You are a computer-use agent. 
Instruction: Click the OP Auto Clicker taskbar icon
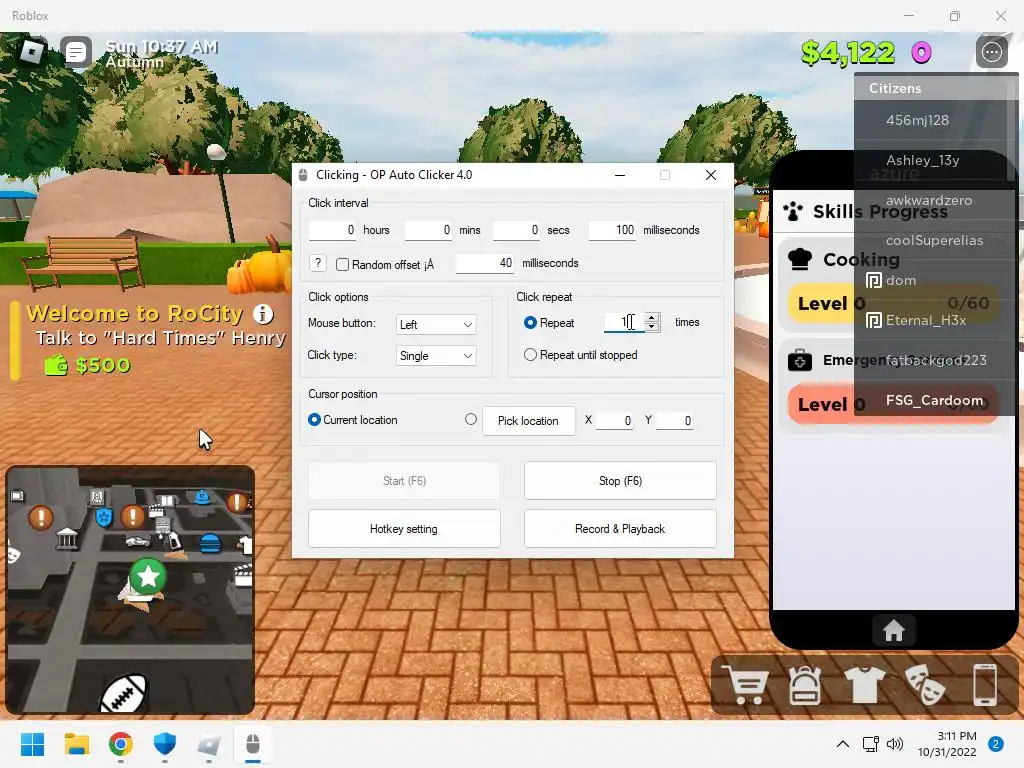coord(253,744)
